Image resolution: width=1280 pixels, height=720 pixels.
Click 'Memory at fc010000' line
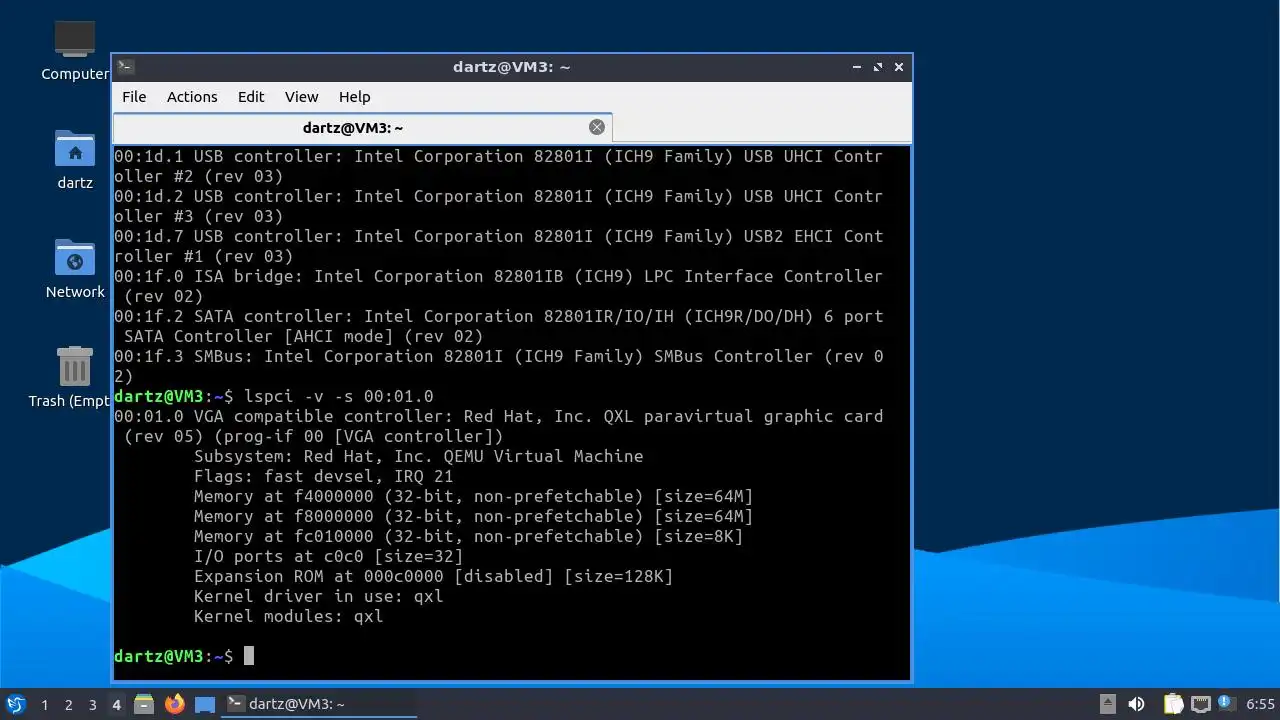468,536
